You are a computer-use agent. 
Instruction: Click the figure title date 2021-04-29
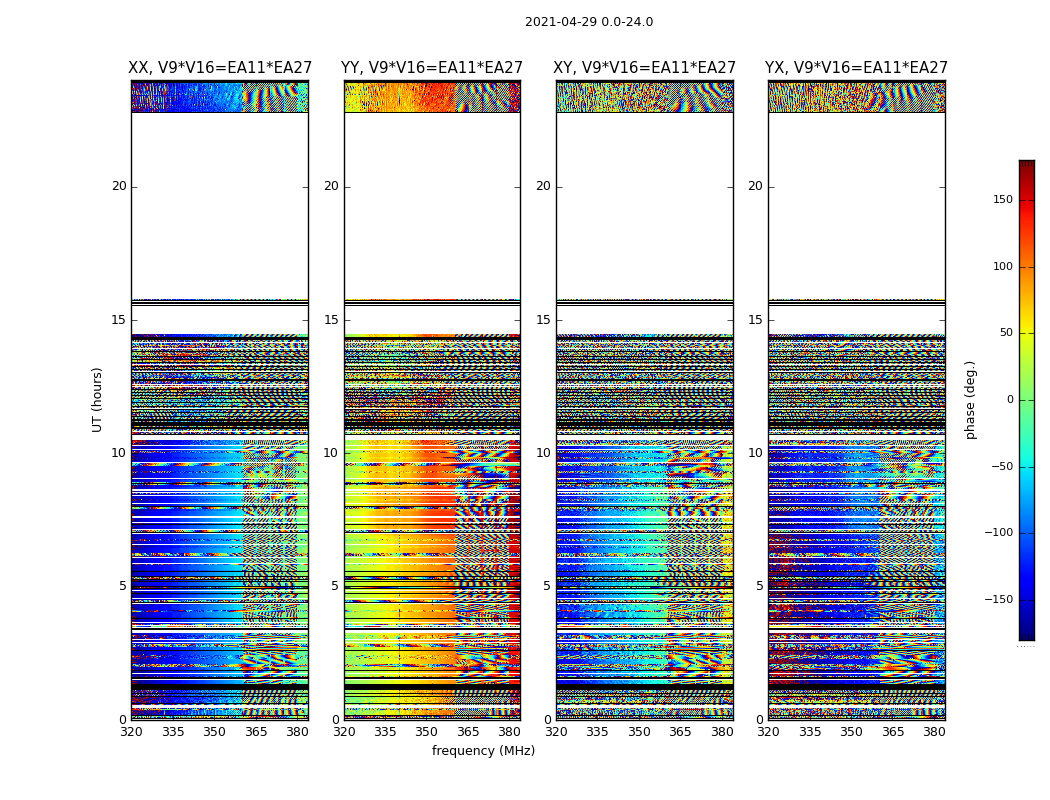[x=588, y=22]
